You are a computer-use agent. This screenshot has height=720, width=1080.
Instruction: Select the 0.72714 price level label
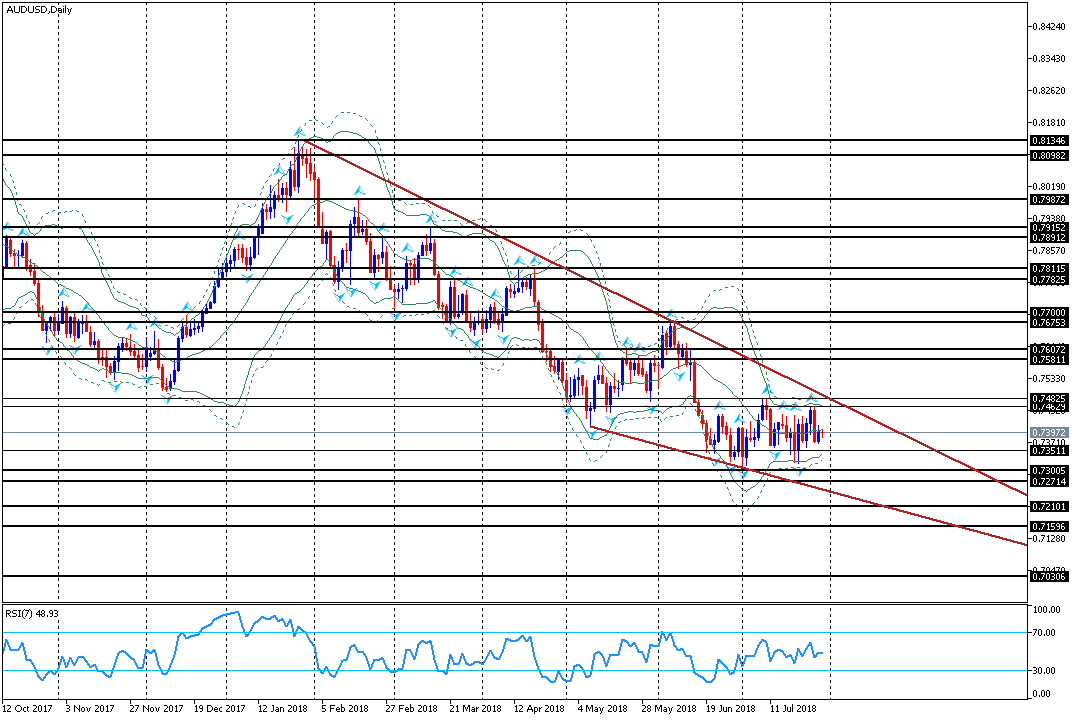click(1049, 482)
